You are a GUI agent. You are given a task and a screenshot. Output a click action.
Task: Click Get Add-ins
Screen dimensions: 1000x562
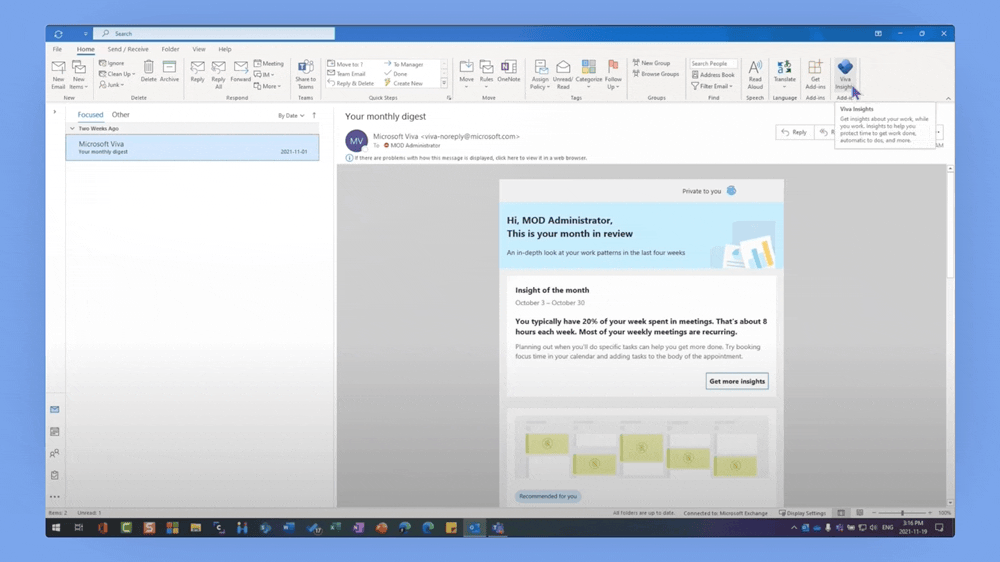coord(815,75)
